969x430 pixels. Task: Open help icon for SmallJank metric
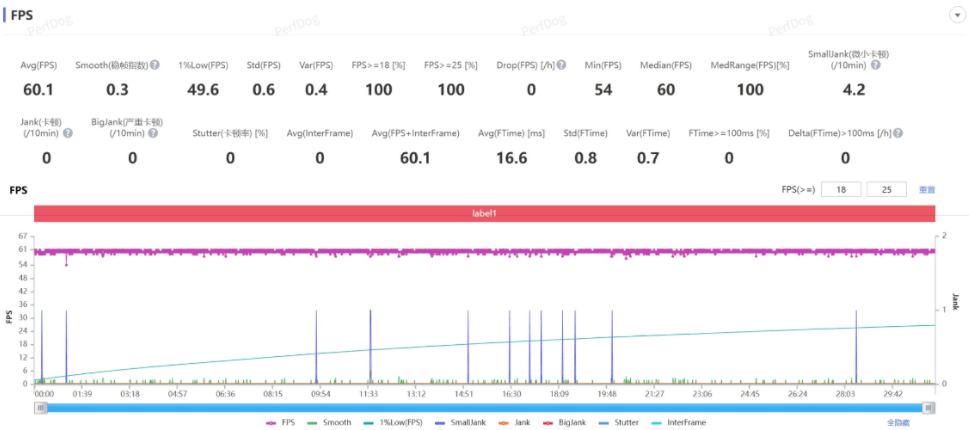pyautogui.click(x=876, y=65)
